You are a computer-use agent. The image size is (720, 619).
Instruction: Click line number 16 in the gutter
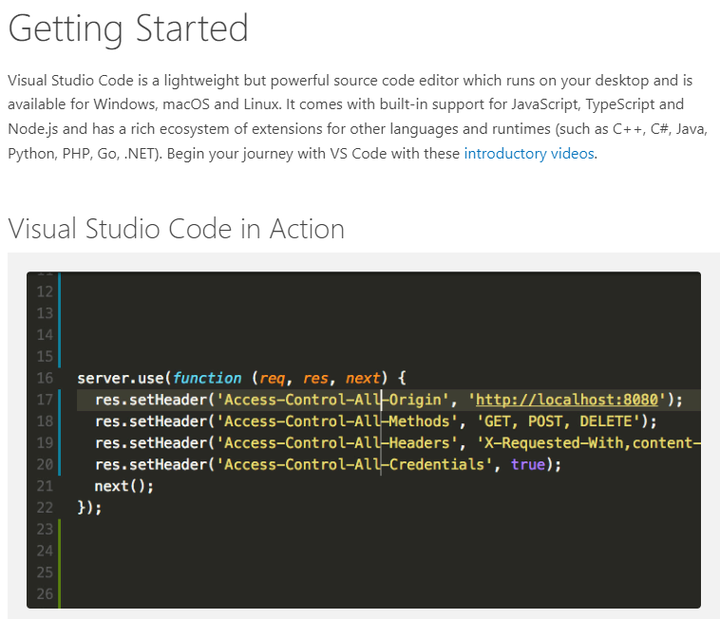[x=44, y=378]
